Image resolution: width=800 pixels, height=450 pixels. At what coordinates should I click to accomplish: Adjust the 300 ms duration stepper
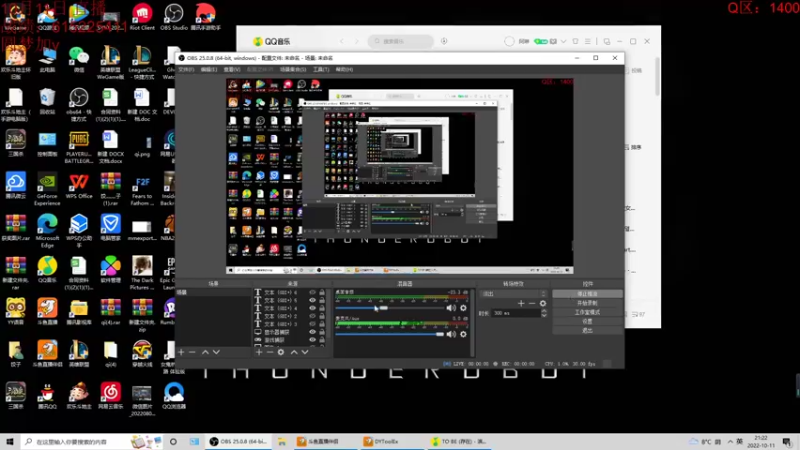(x=544, y=313)
